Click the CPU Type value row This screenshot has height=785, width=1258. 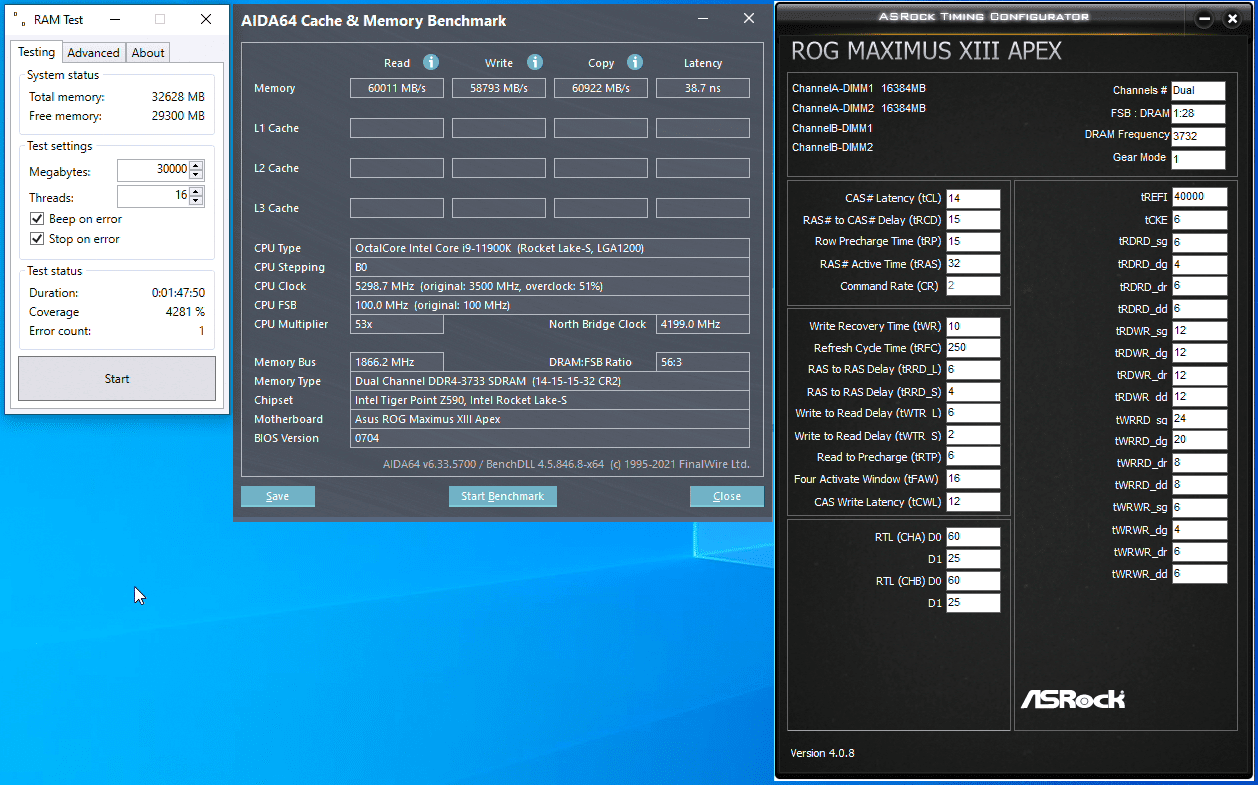[550, 248]
